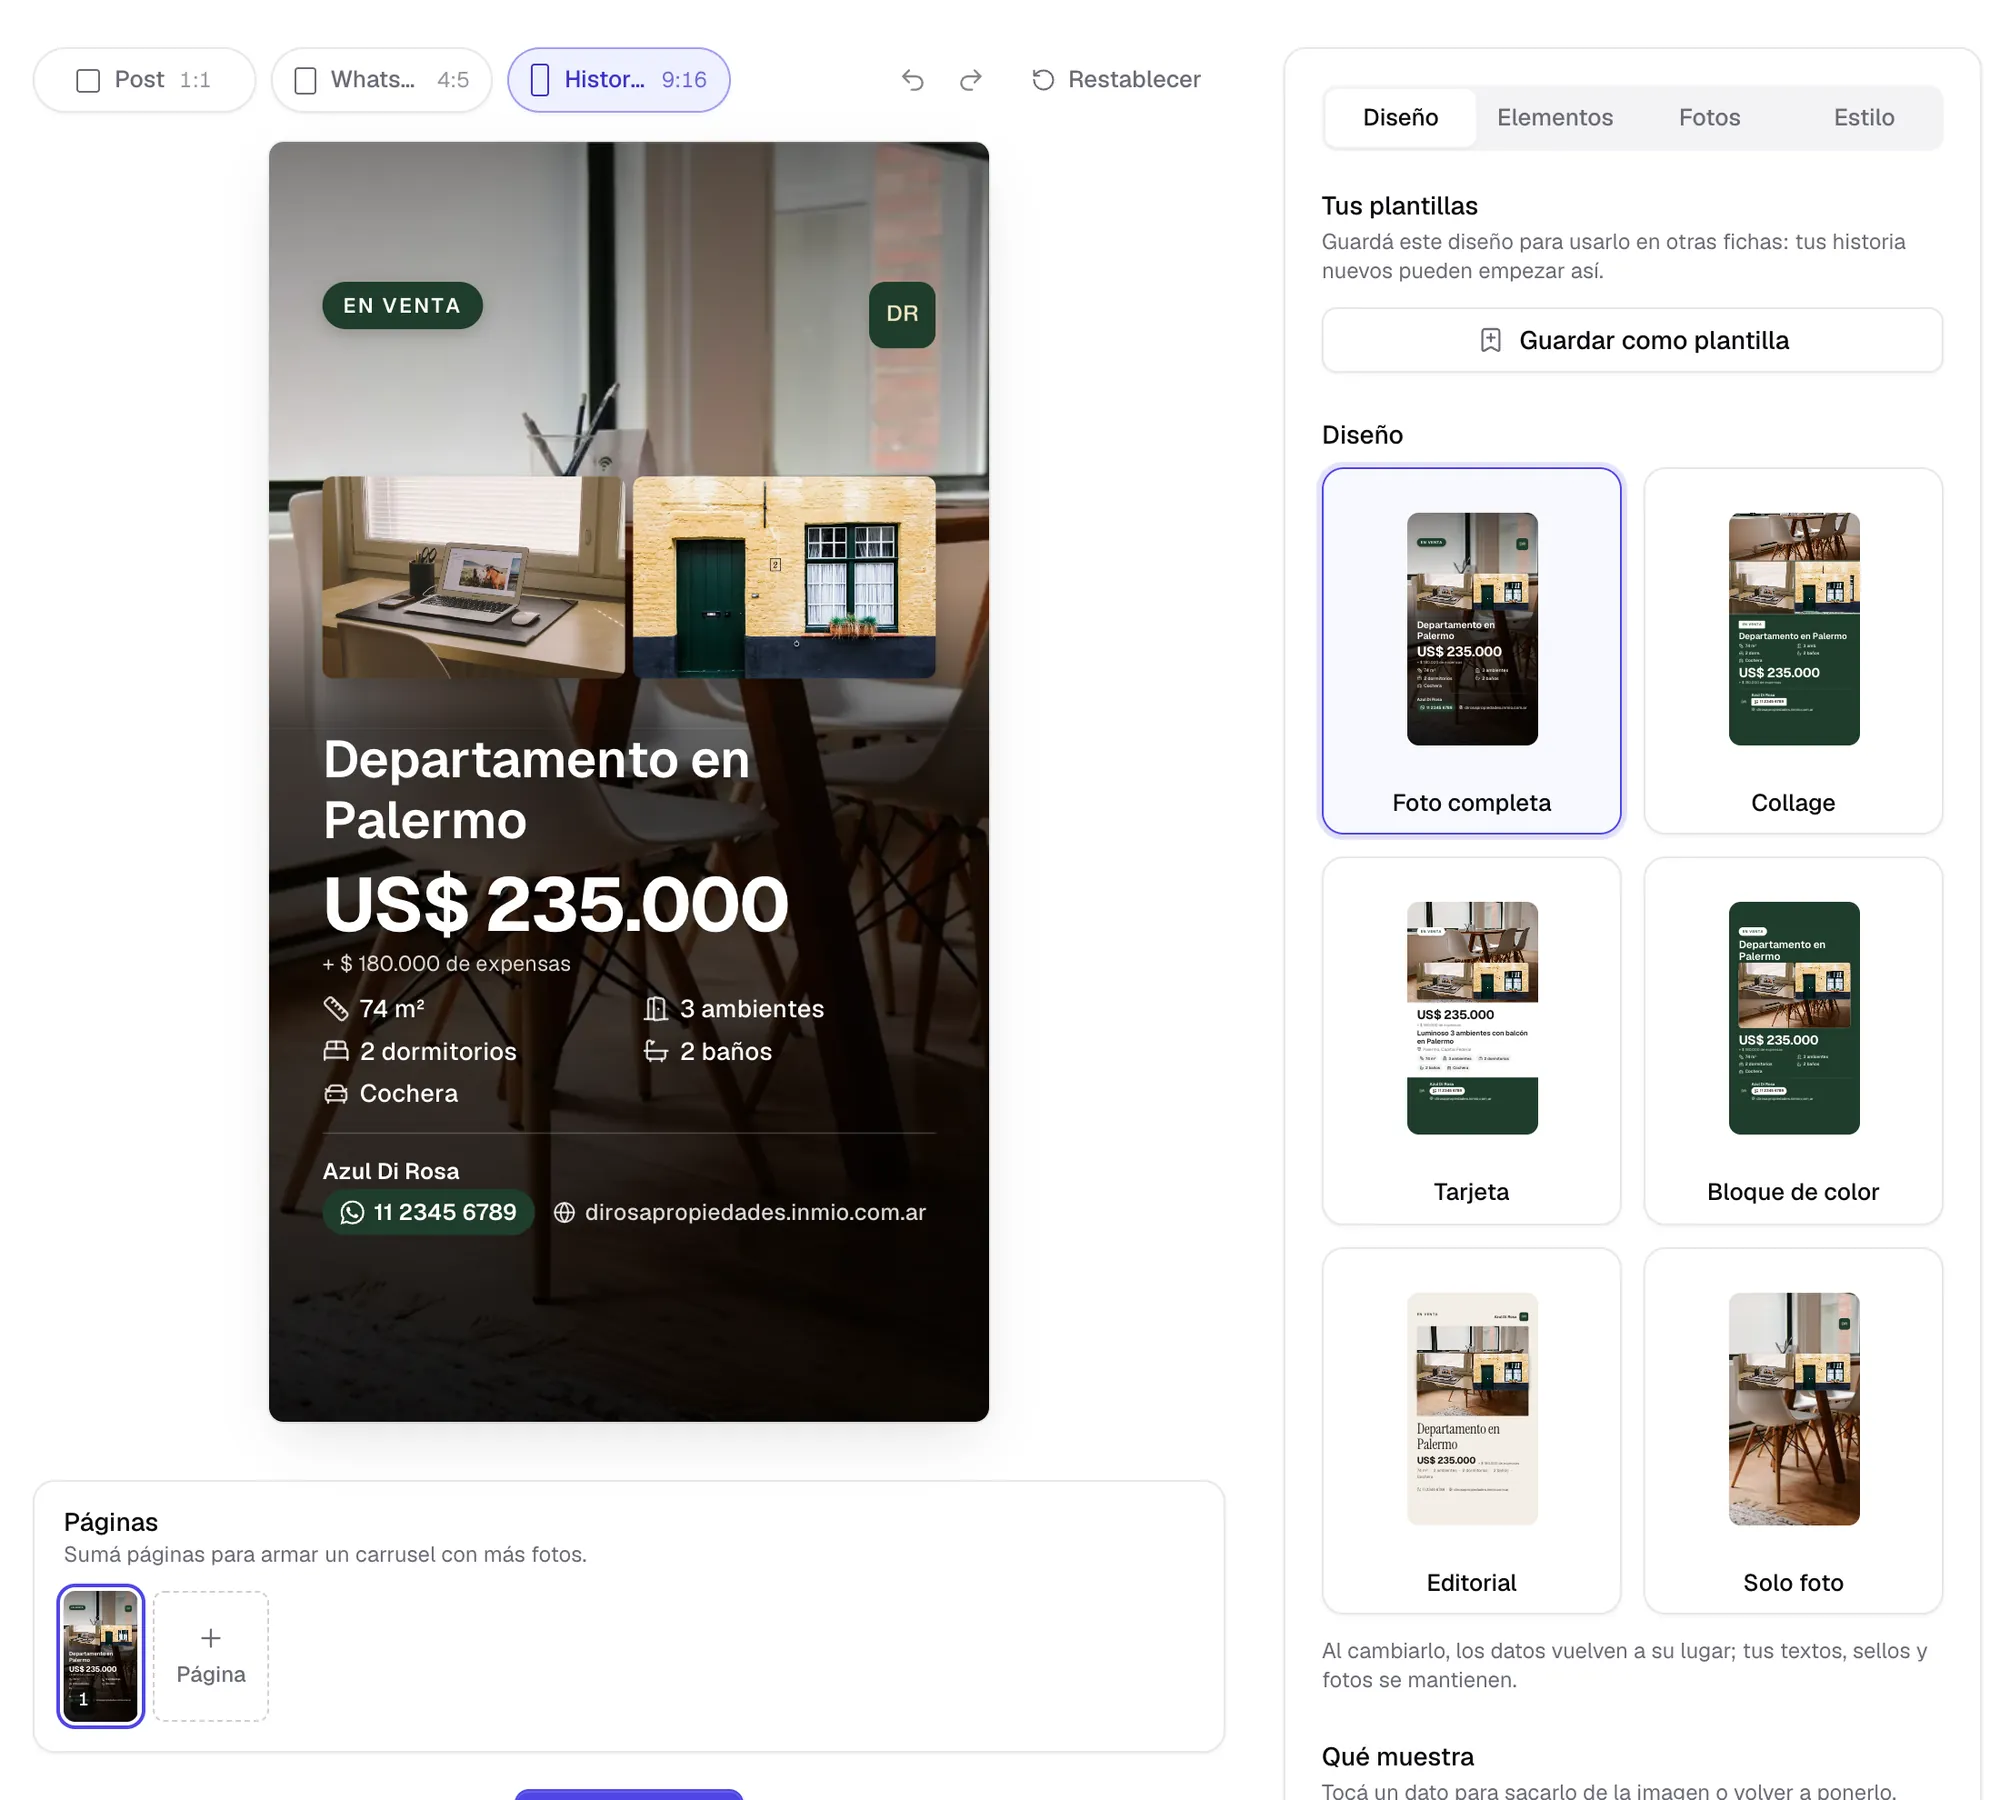2000x1800 pixels.
Task: Select the green door house photo
Action: tap(784, 577)
